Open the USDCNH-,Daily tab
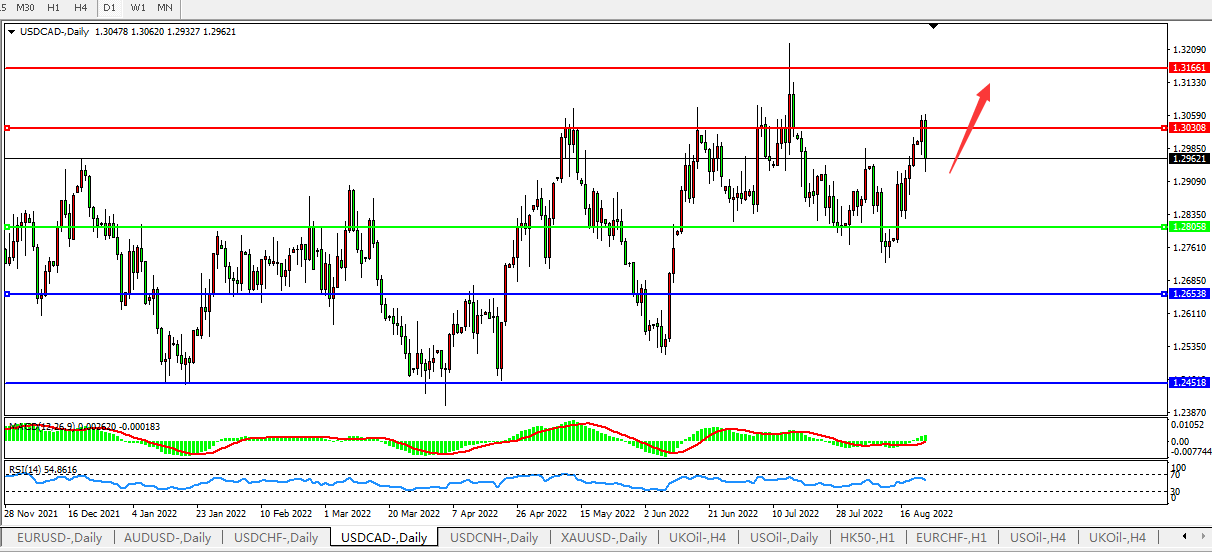This screenshot has height=552, width=1212. tap(494, 538)
